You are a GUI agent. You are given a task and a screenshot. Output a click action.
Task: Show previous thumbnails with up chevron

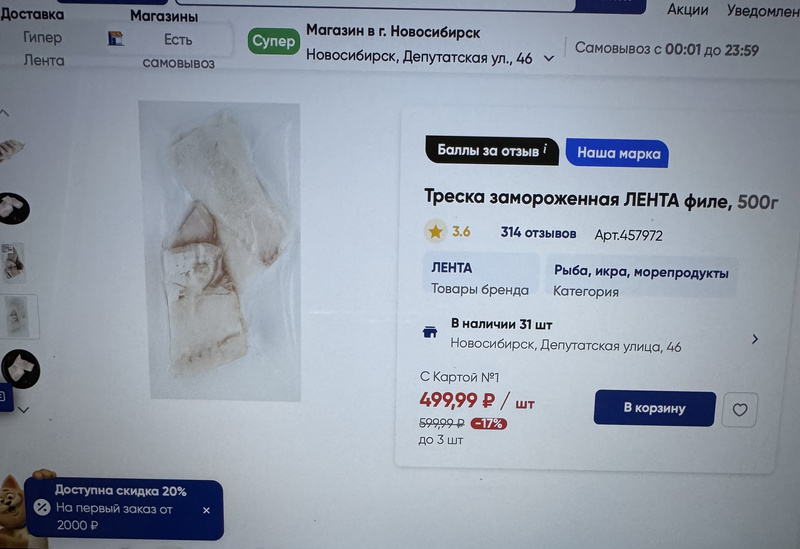point(4,113)
